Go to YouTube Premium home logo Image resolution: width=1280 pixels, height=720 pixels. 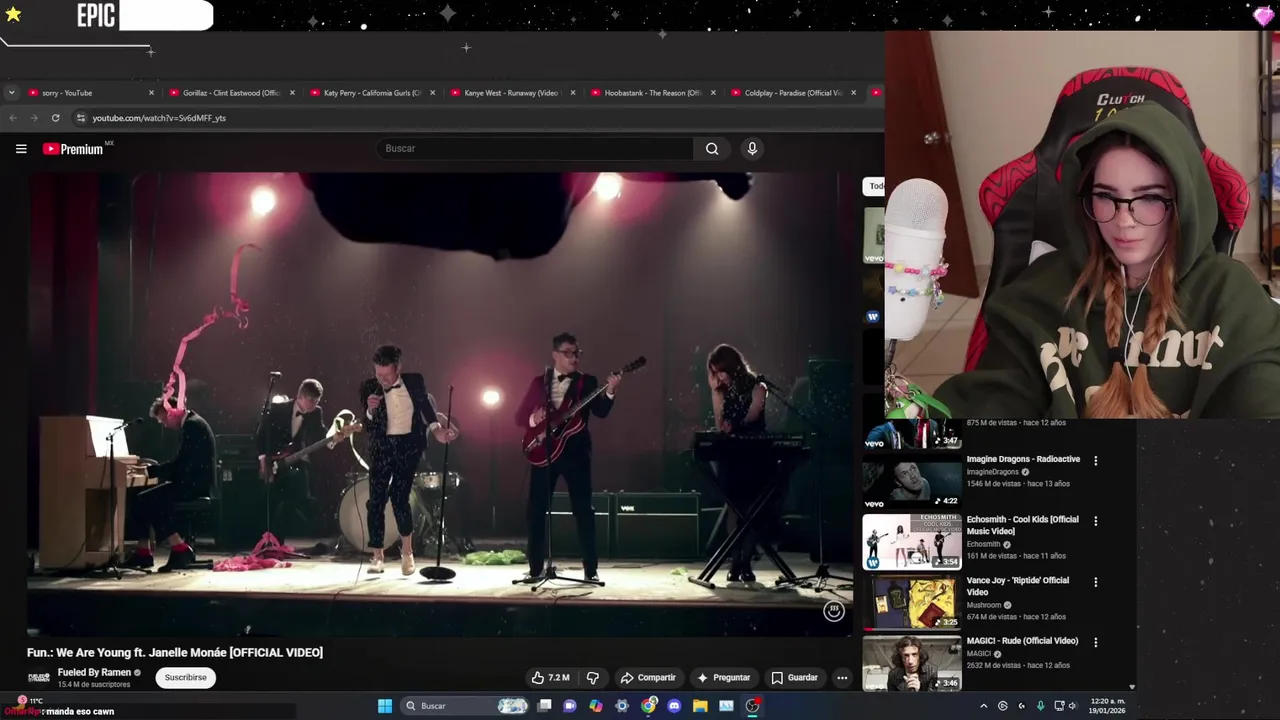[x=73, y=149]
